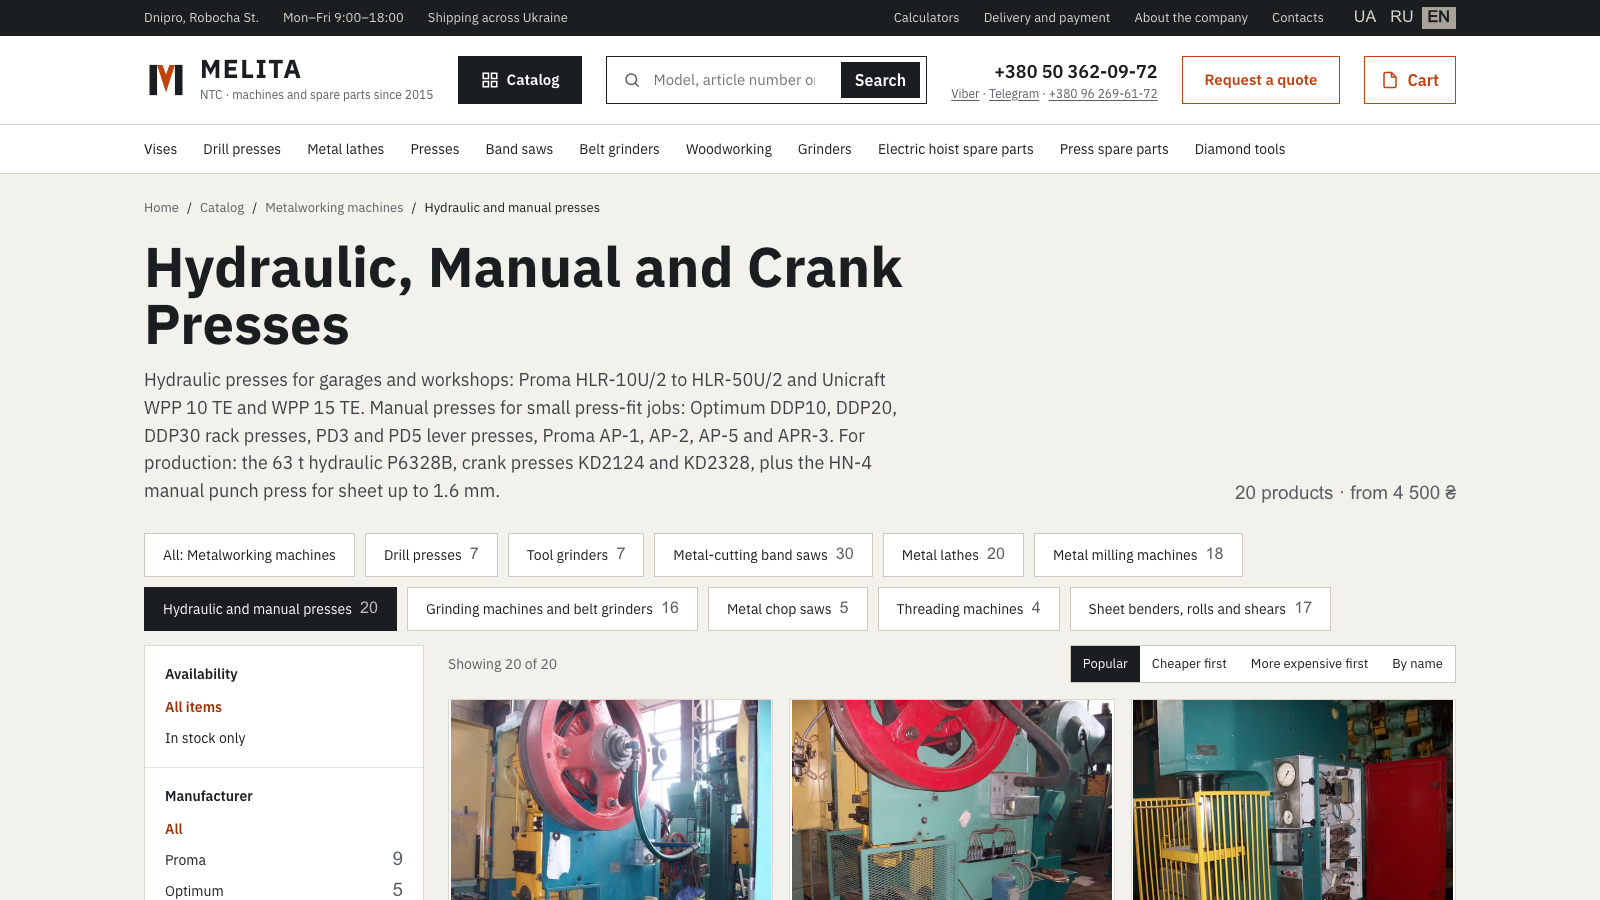Select the EN language option
Viewport: 1600px width, 900px height.
pyautogui.click(x=1439, y=17)
